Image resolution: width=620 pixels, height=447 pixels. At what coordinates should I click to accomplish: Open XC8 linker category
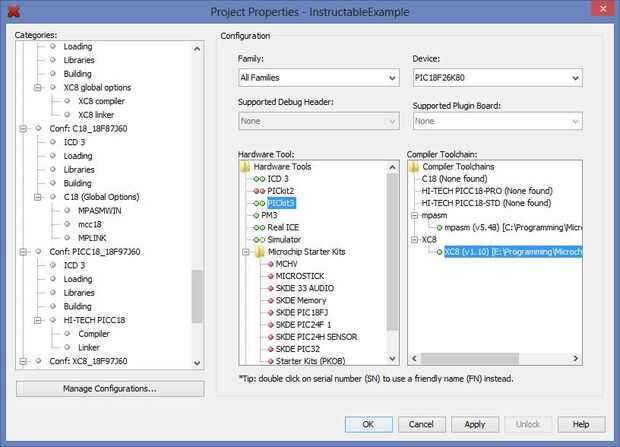click(96, 115)
